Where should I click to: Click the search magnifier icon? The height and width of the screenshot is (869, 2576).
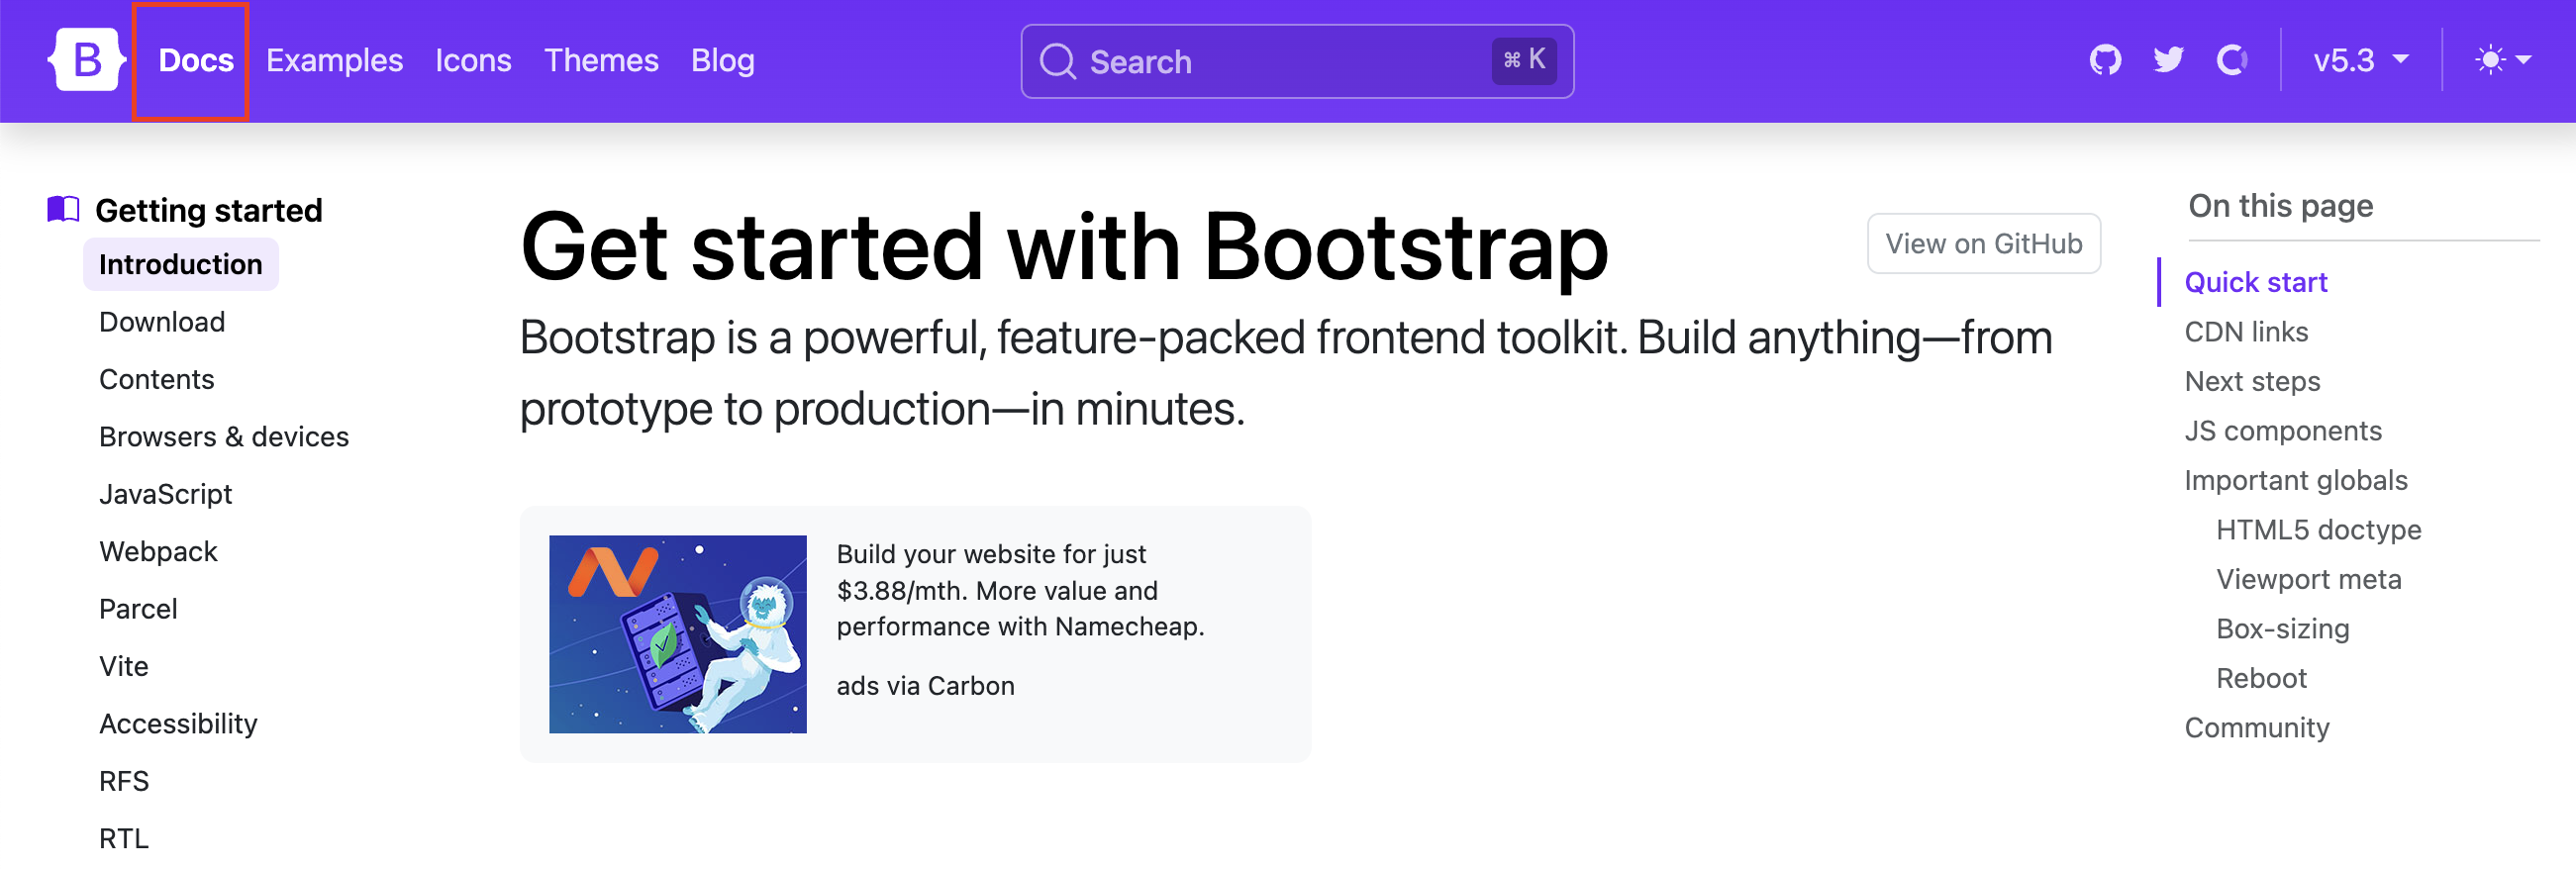[1058, 61]
